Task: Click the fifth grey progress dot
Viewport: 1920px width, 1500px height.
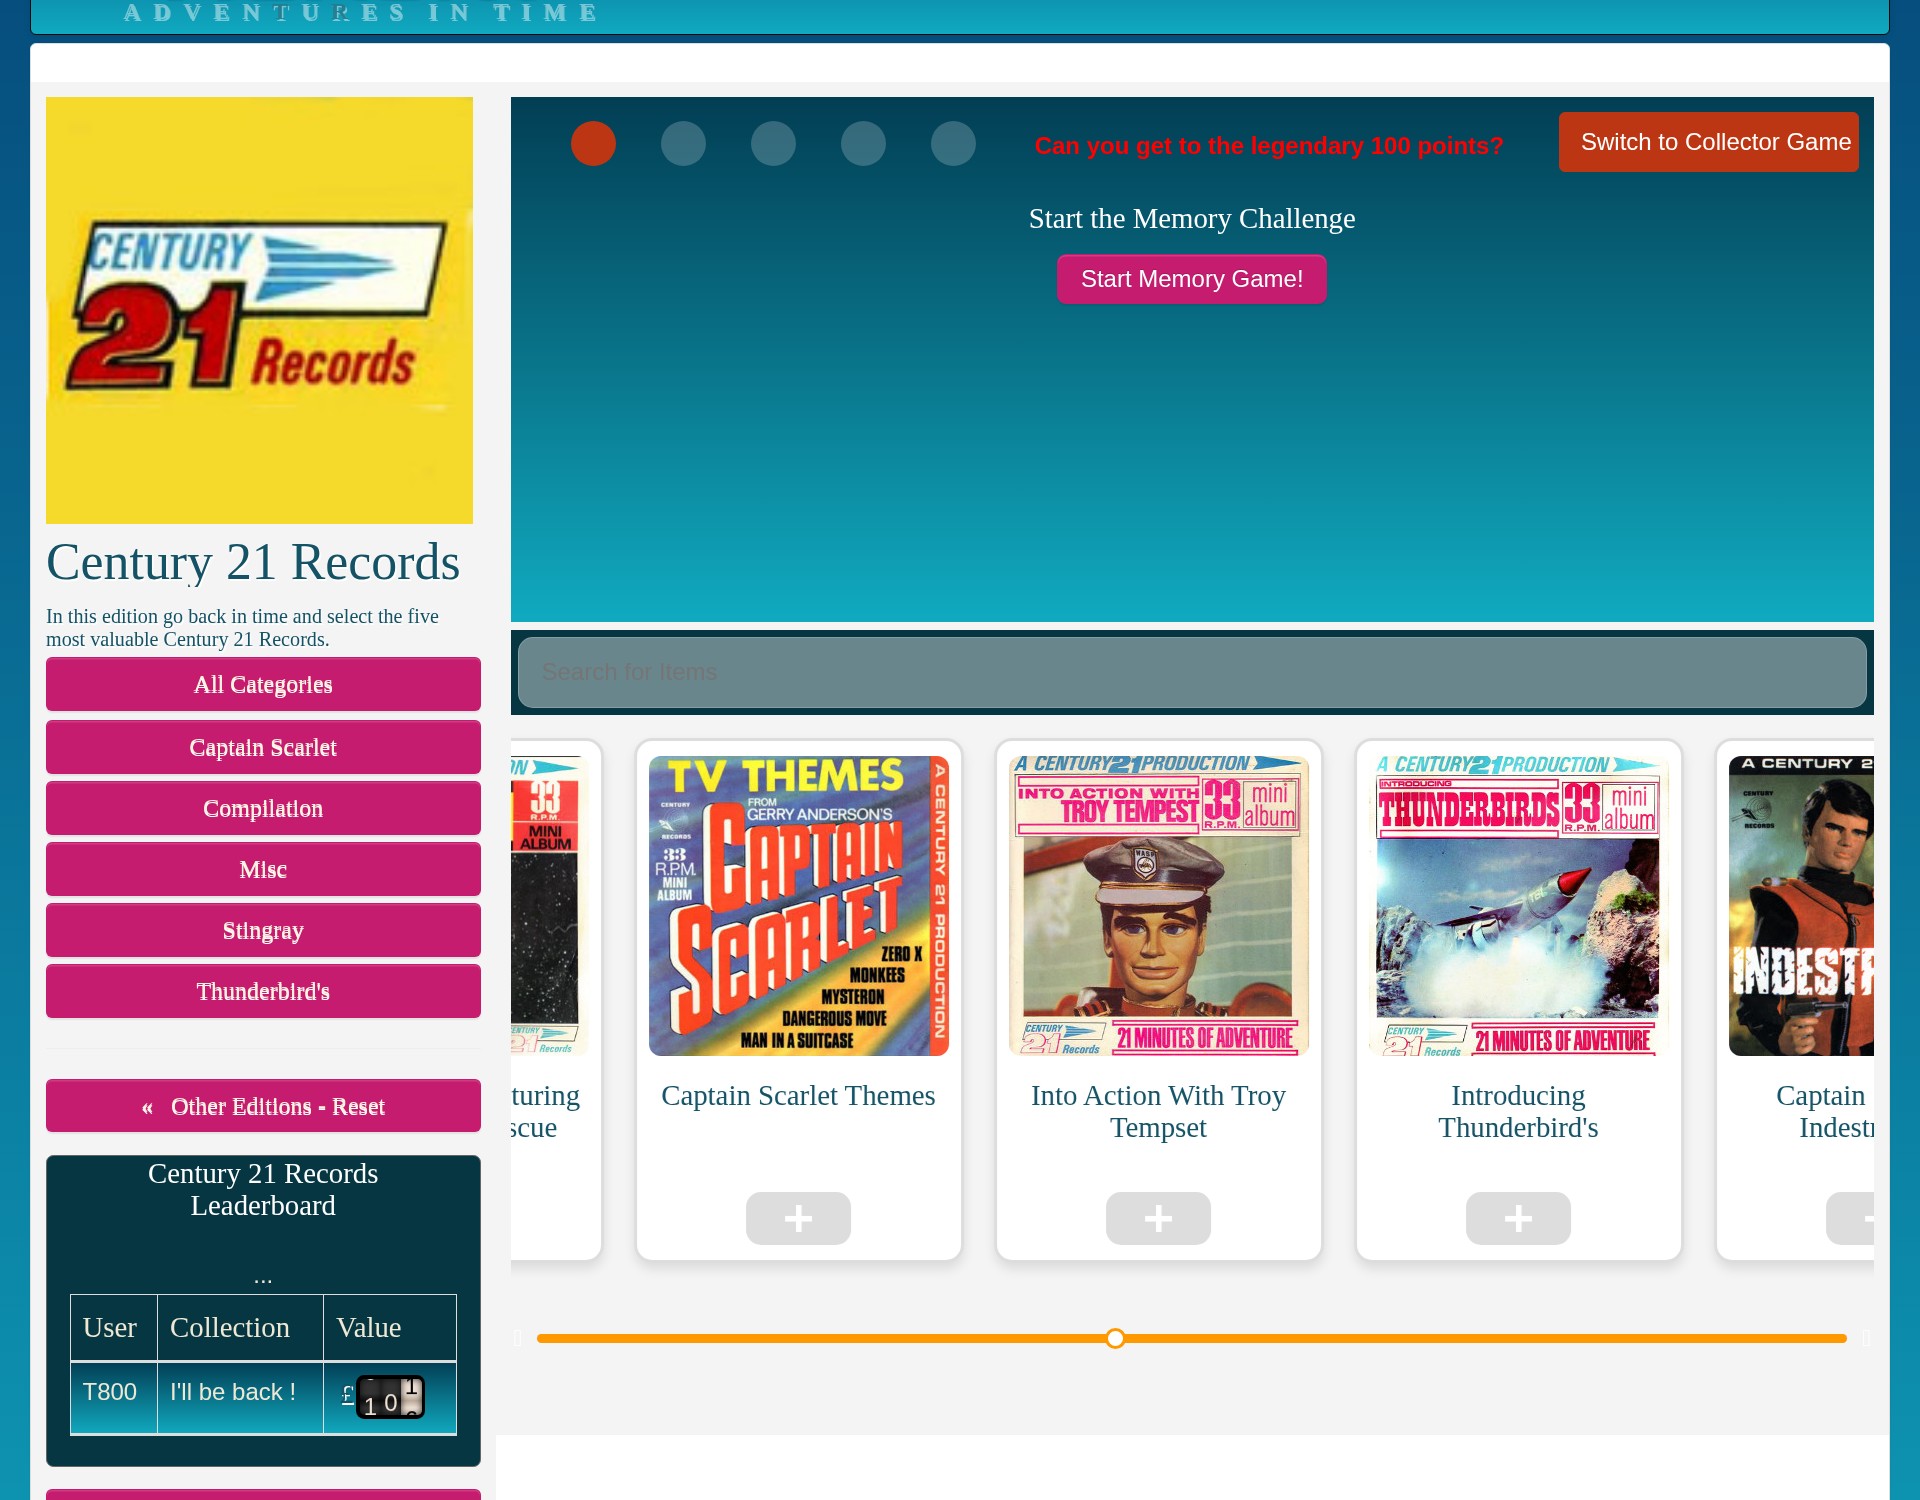Action: [953, 144]
